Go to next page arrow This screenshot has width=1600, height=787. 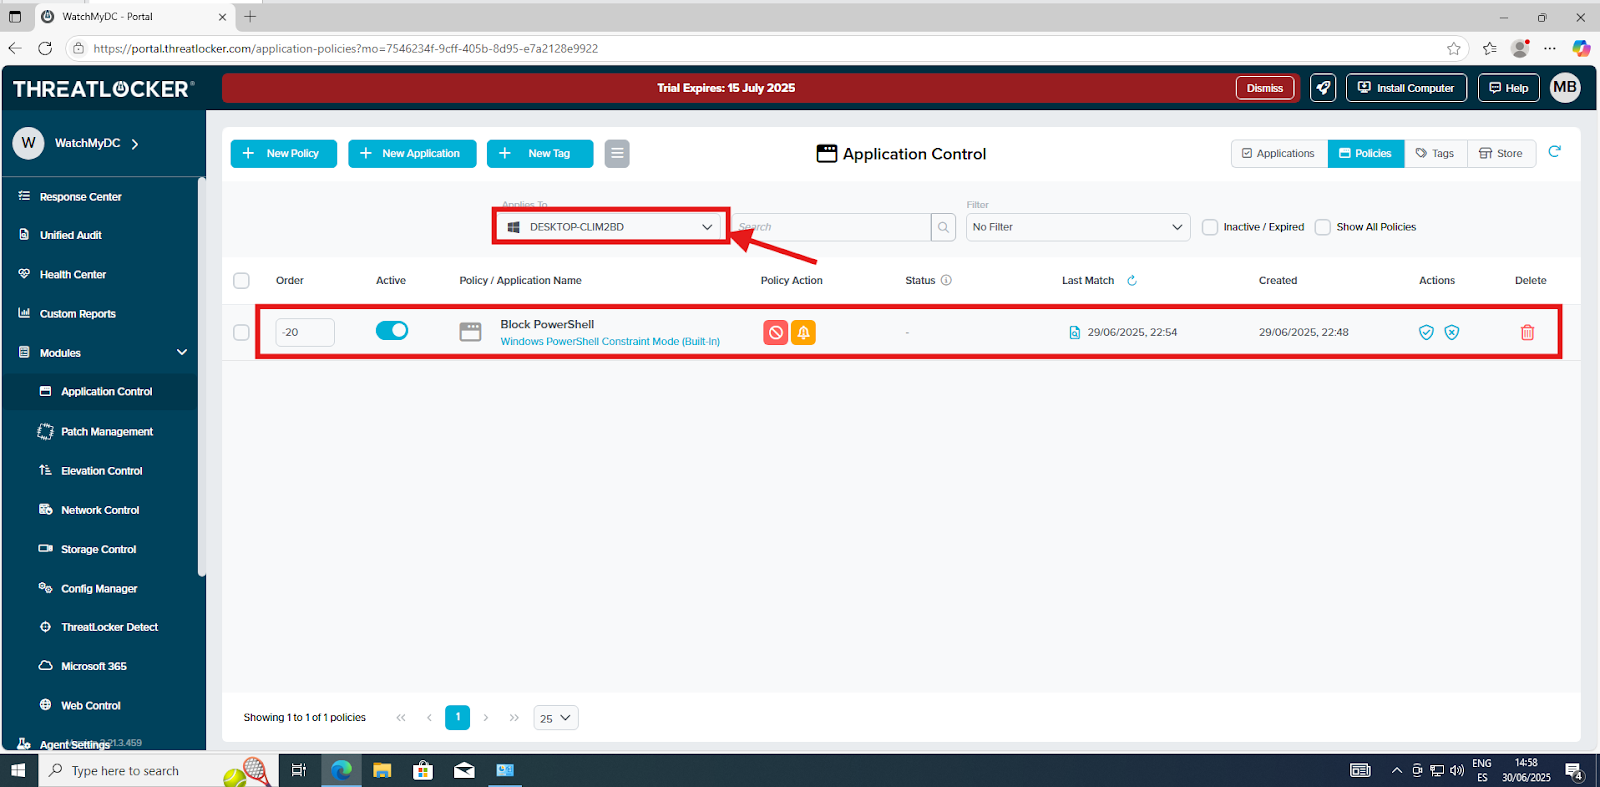486,718
